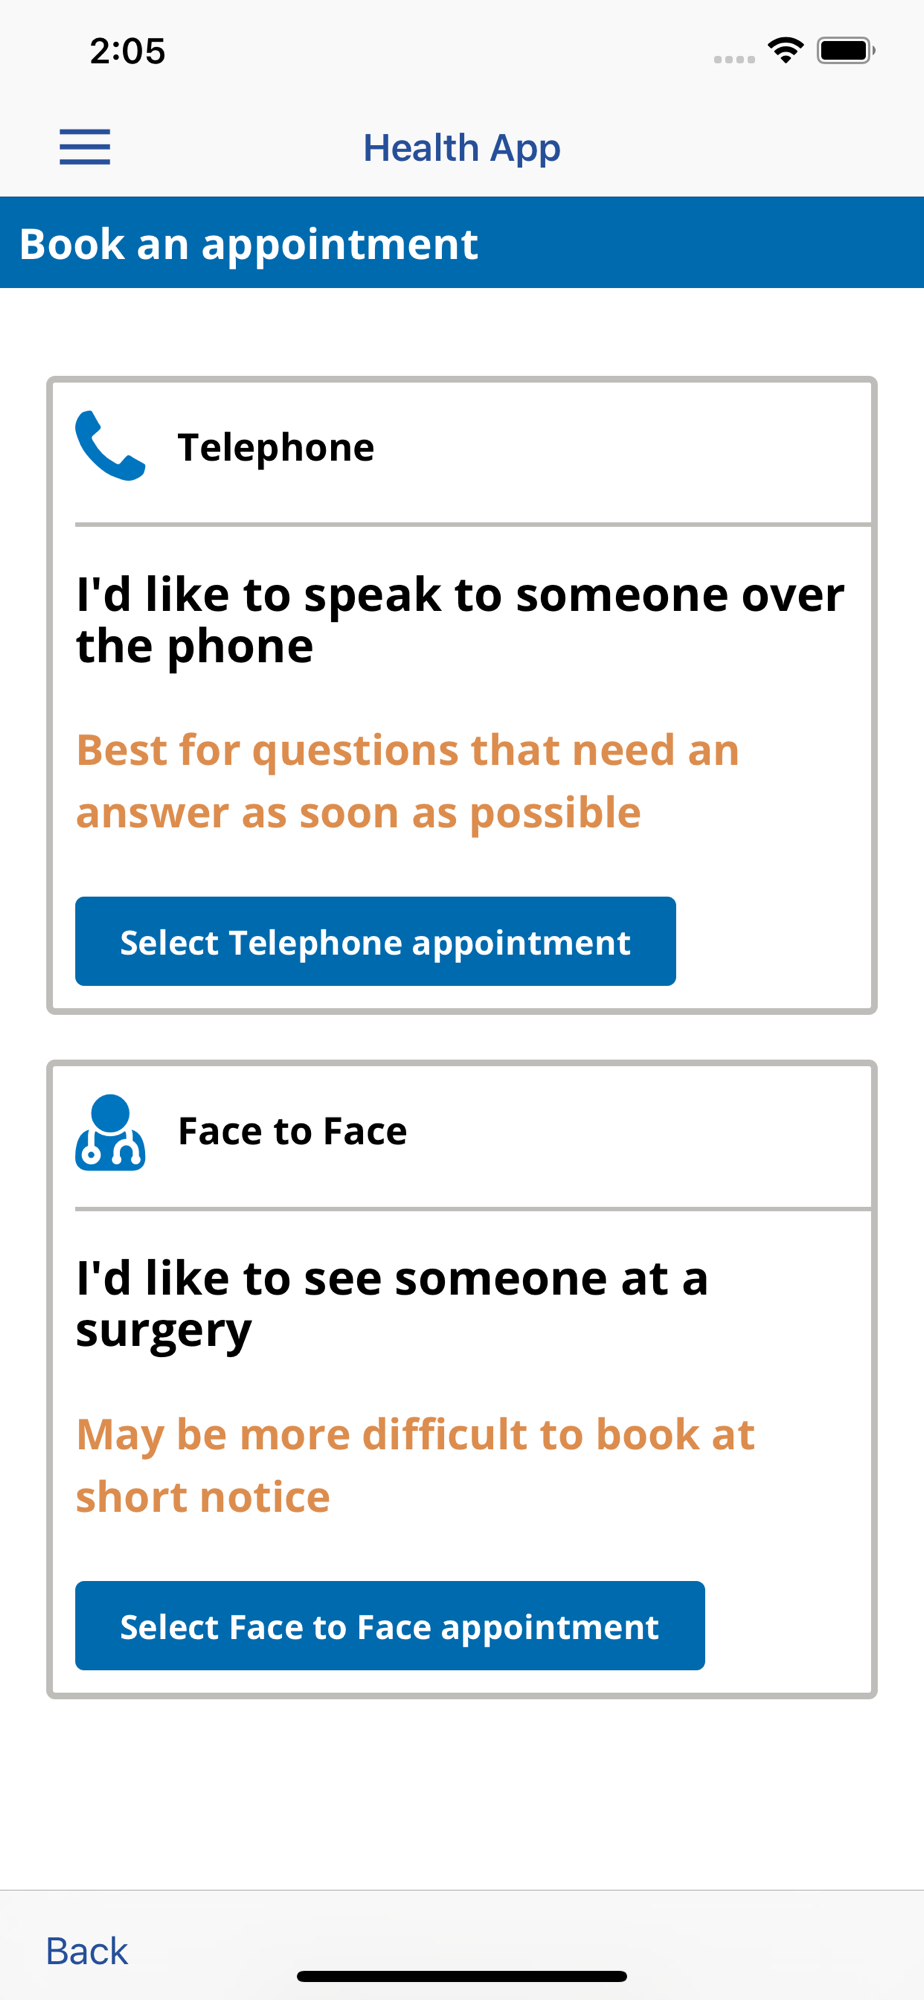This screenshot has width=924, height=2000.
Task: Tap the Wi-Fi status icon
Action: (786, 50)
